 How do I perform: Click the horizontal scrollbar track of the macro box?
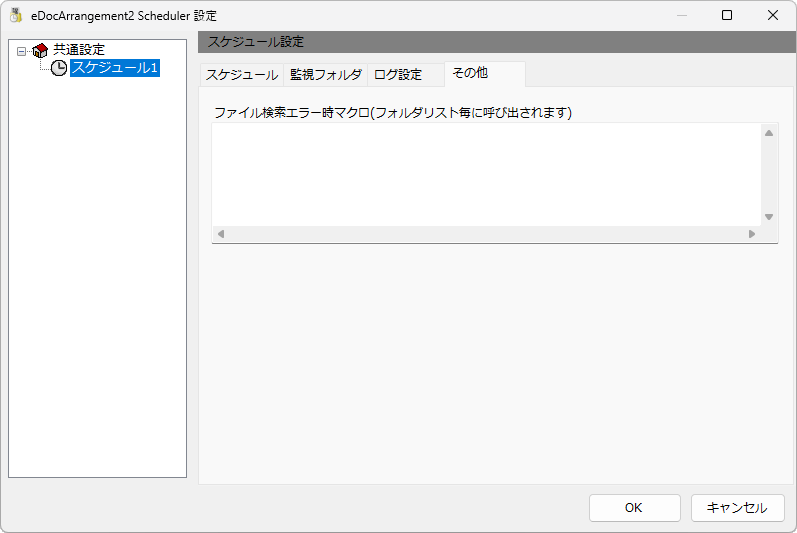[x=486, y=234]
